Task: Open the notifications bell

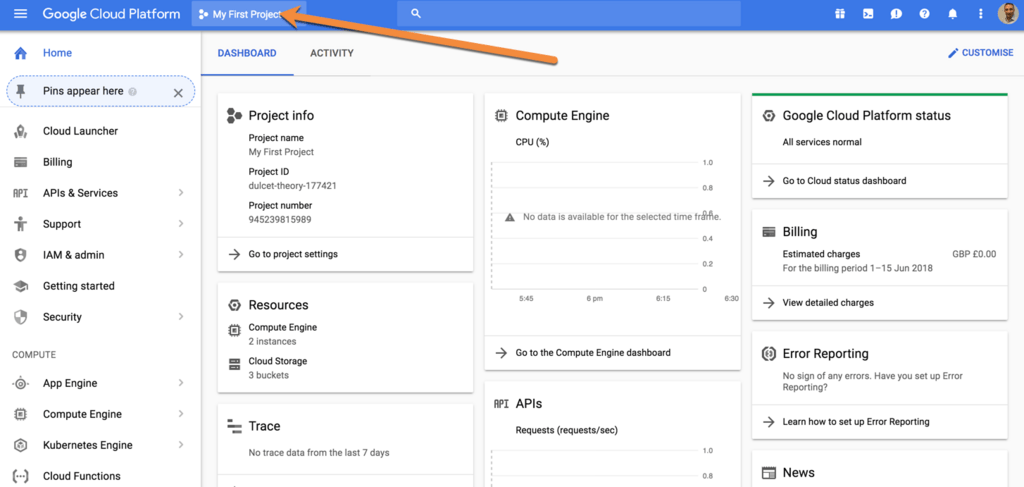Action: 952,14
